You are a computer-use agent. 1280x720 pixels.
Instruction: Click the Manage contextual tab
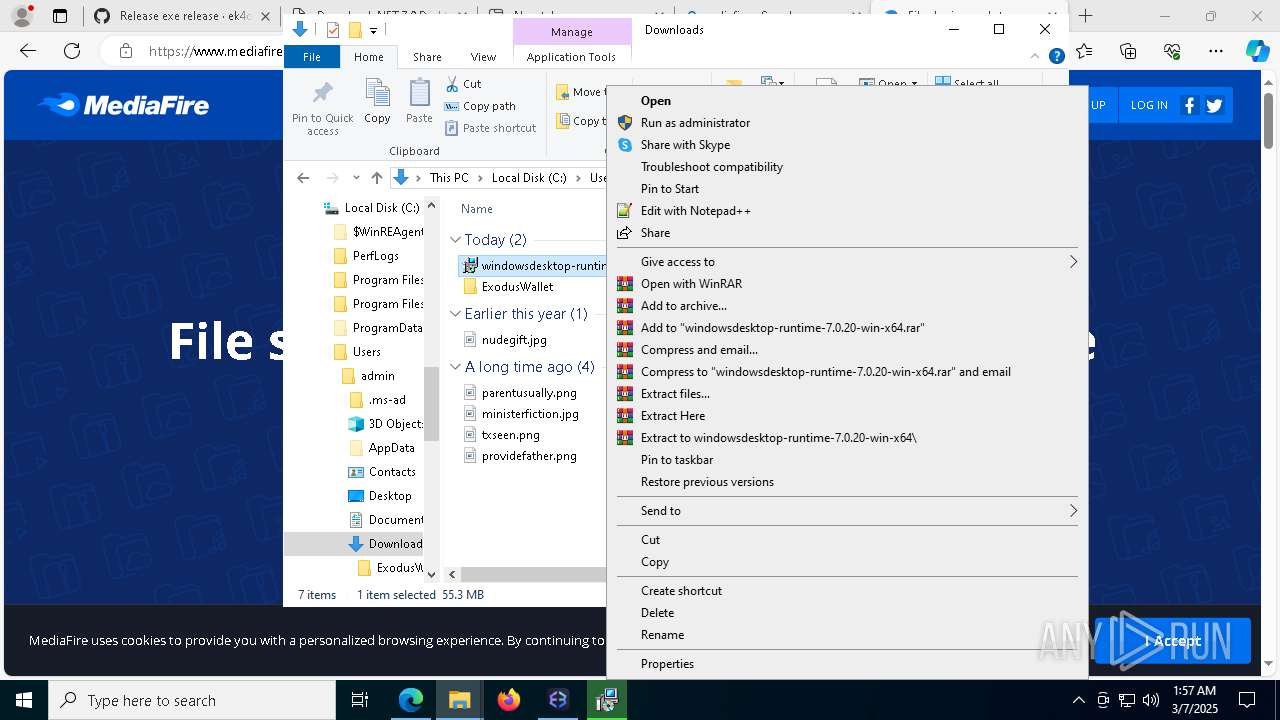(571, 32)
